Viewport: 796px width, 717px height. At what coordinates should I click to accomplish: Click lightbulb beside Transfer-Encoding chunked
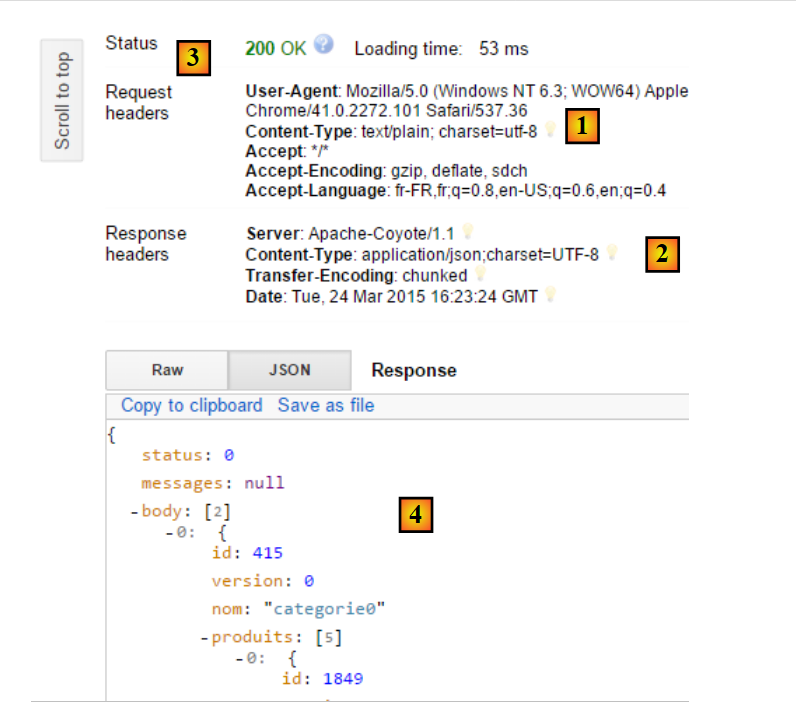click(x=481, y=274)
